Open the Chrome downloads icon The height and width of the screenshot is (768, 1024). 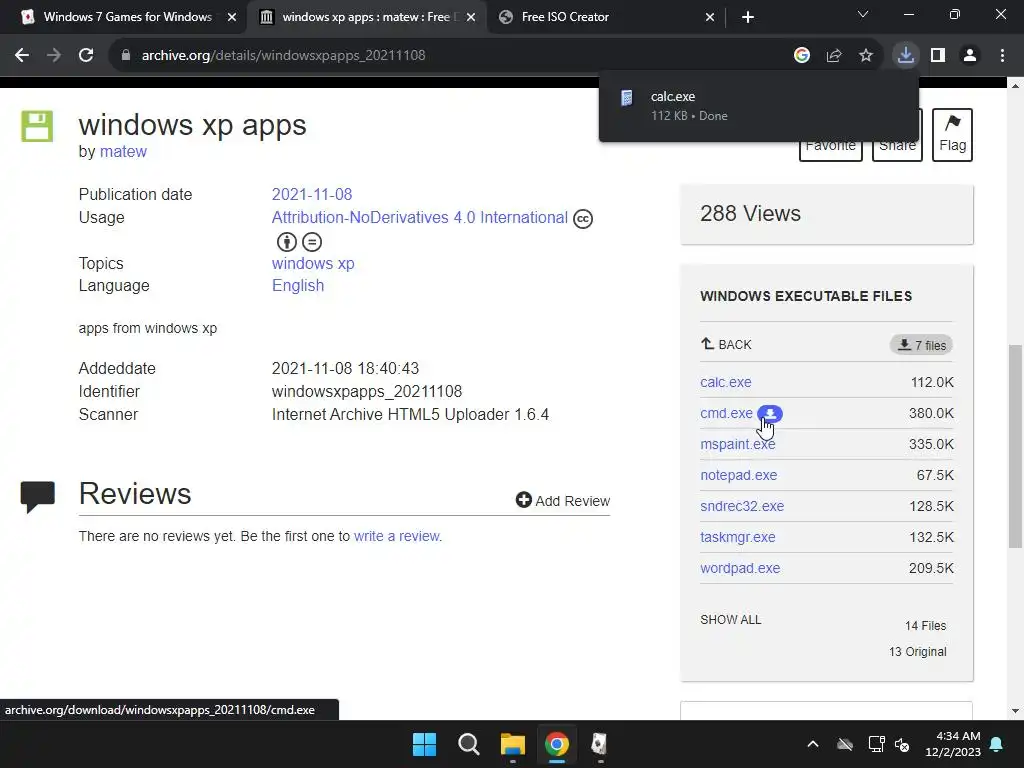906,56
